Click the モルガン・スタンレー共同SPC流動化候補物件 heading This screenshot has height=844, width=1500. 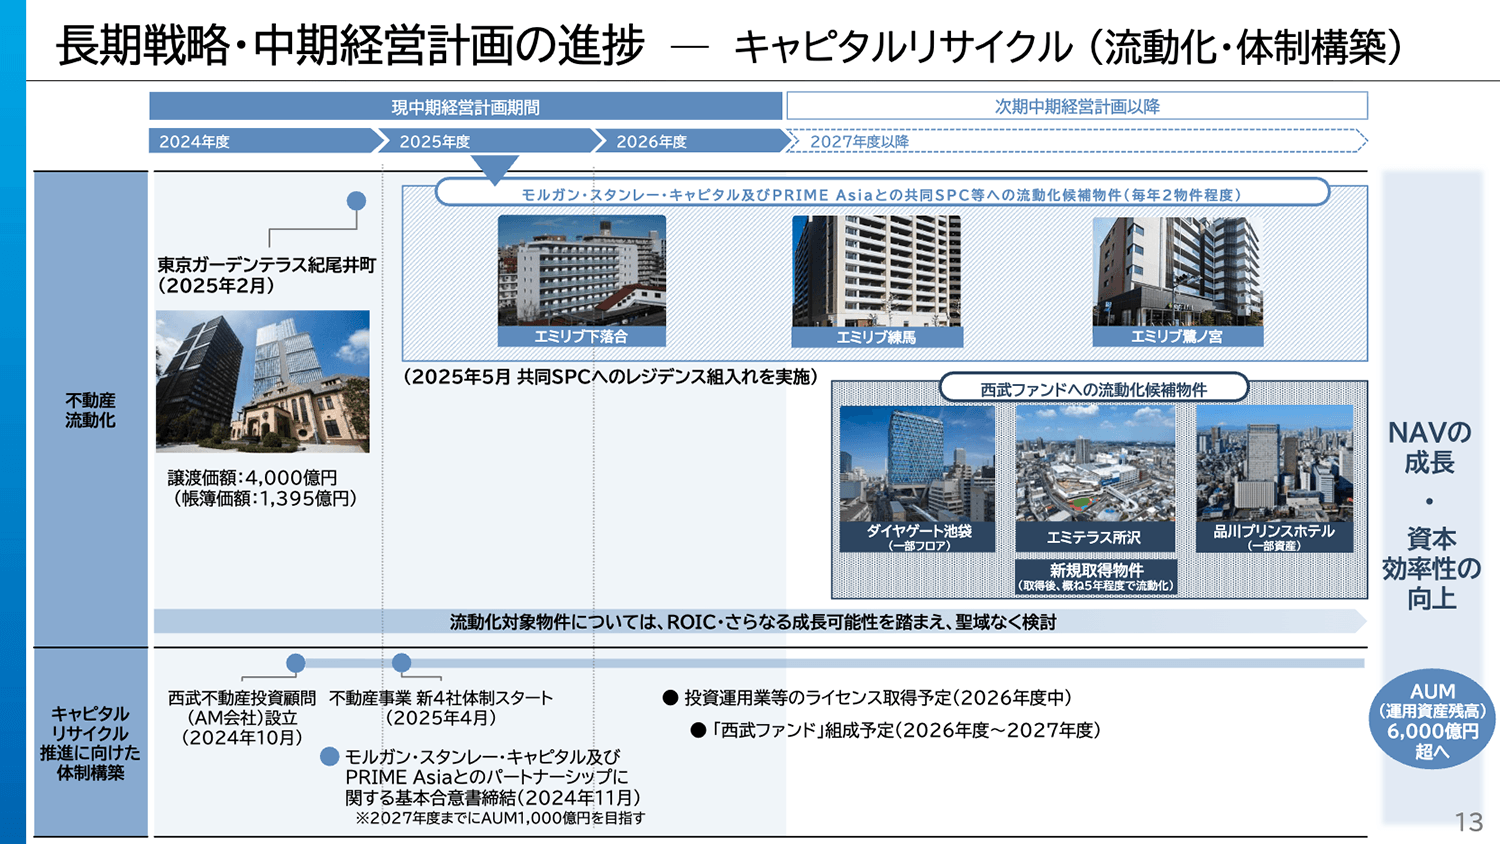(x=882, y=194)
